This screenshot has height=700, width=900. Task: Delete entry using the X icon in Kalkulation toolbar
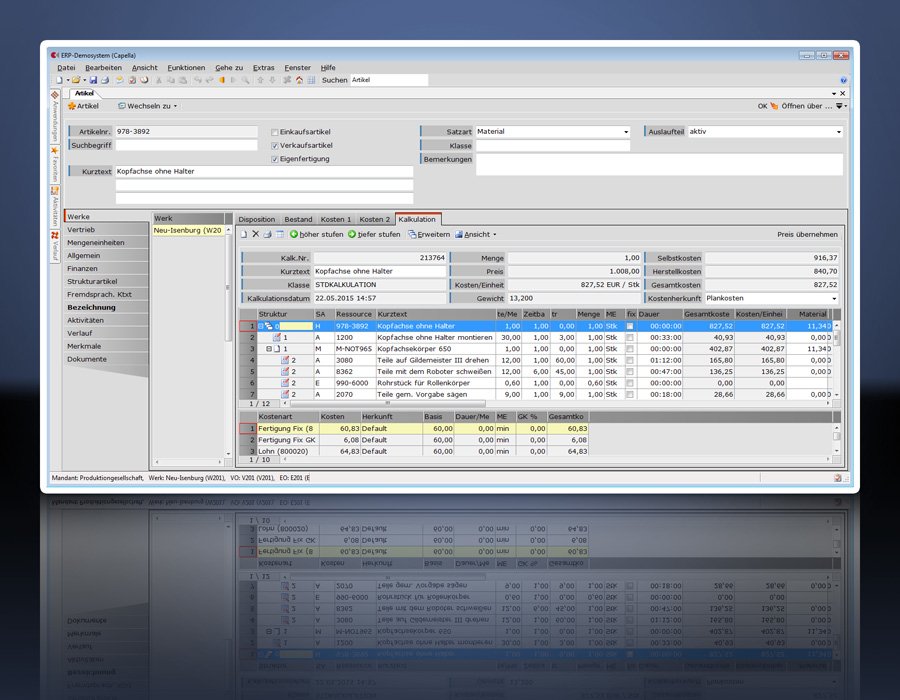[x=256, y=234]
